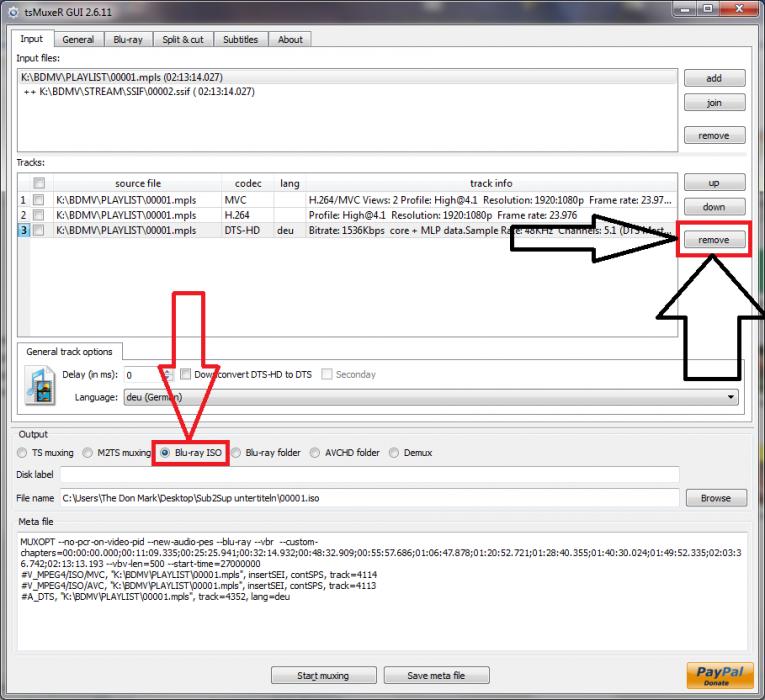Switch to the Subtitles tab
This screenshot has height=700, width=765.
pos(241,40)
